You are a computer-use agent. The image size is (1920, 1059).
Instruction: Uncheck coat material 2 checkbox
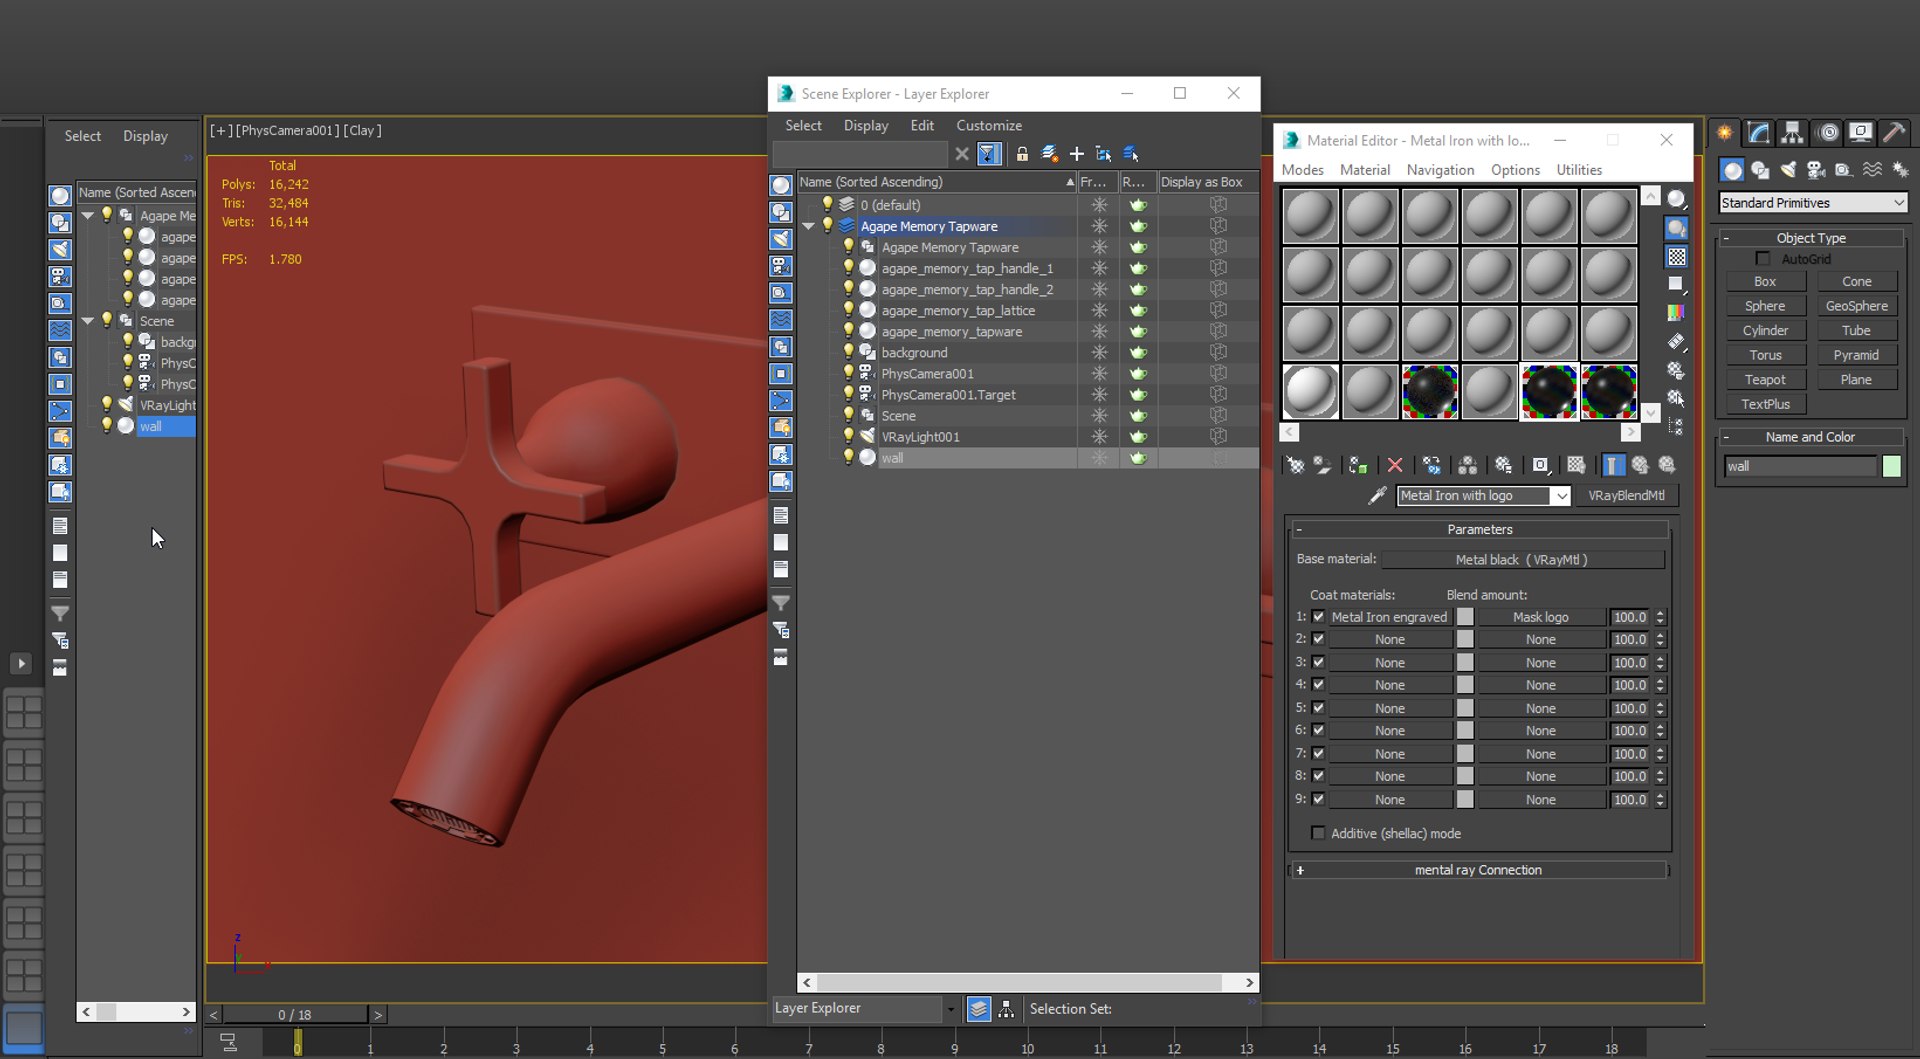[x=1318, y=639]
